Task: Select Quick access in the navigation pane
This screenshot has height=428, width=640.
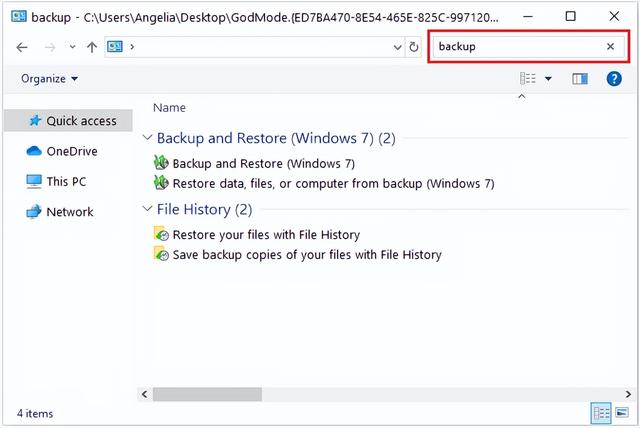Action: pyautogui.click(x=68, y=121)
